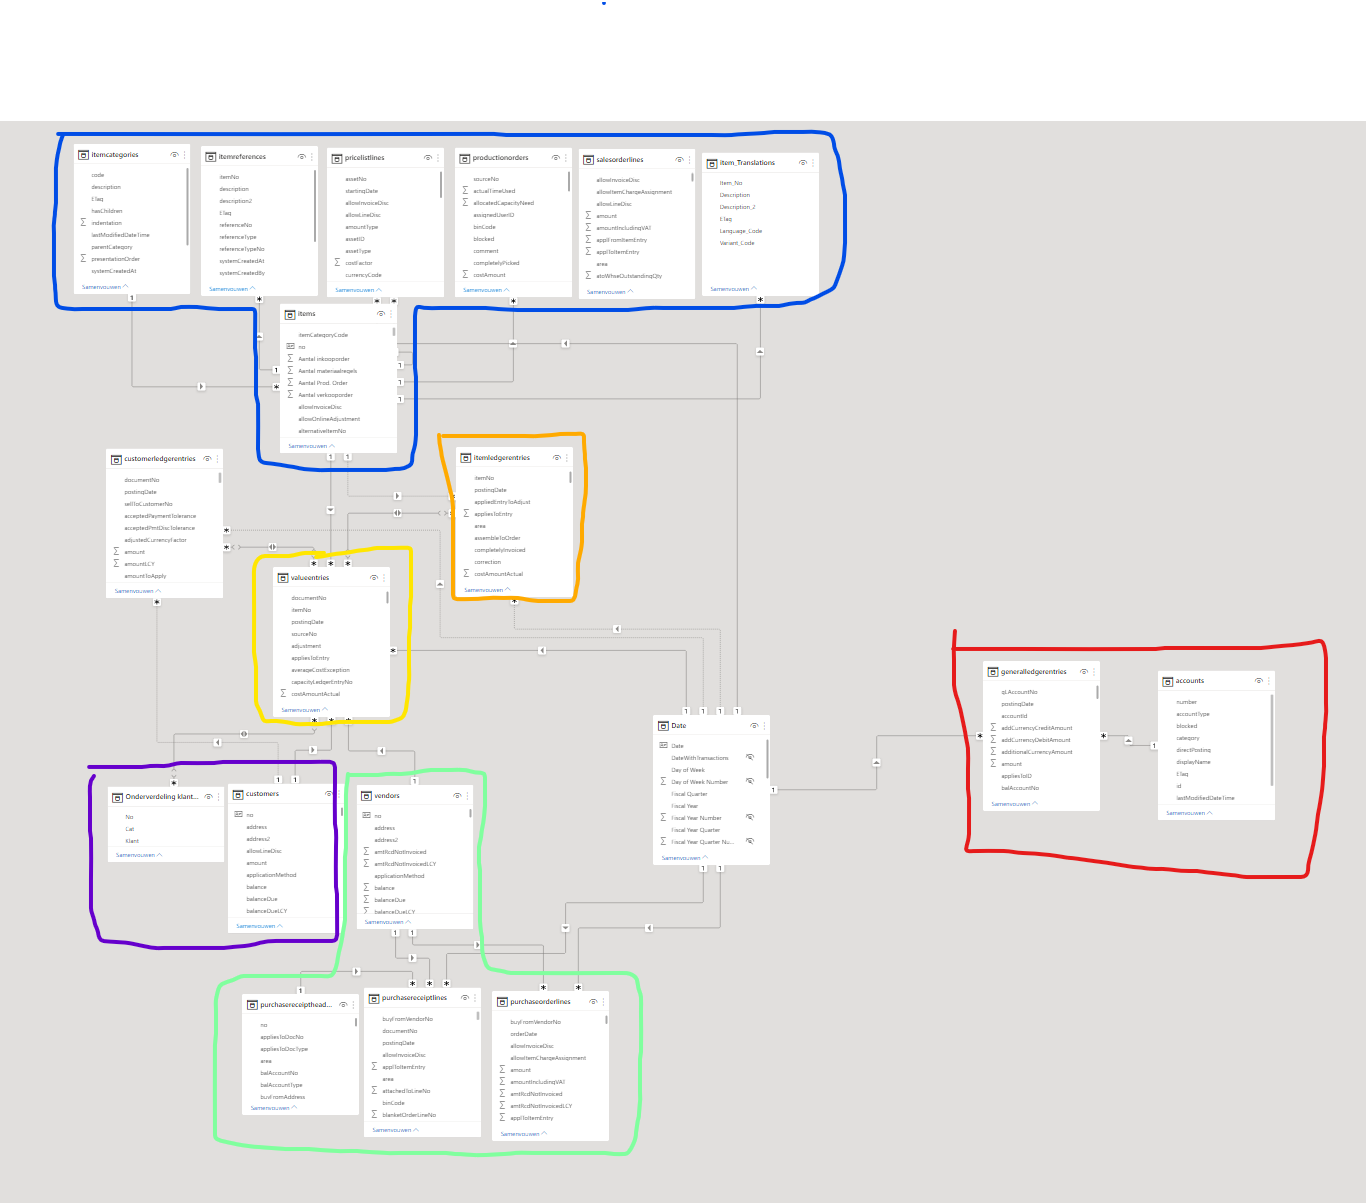Click the itemcategories table icon
Image resolution: width=1366 pixels, height=1203 pixels.
(84, 155)
